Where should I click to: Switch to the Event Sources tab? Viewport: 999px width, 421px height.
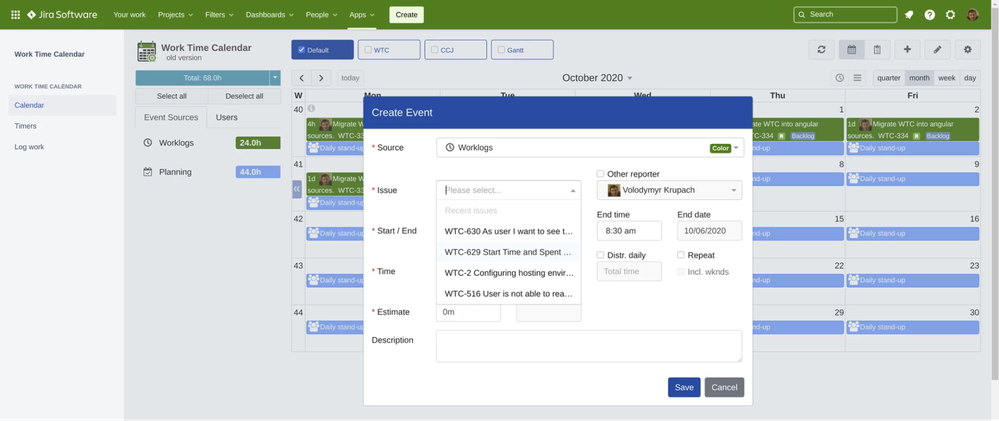(171, 117)
